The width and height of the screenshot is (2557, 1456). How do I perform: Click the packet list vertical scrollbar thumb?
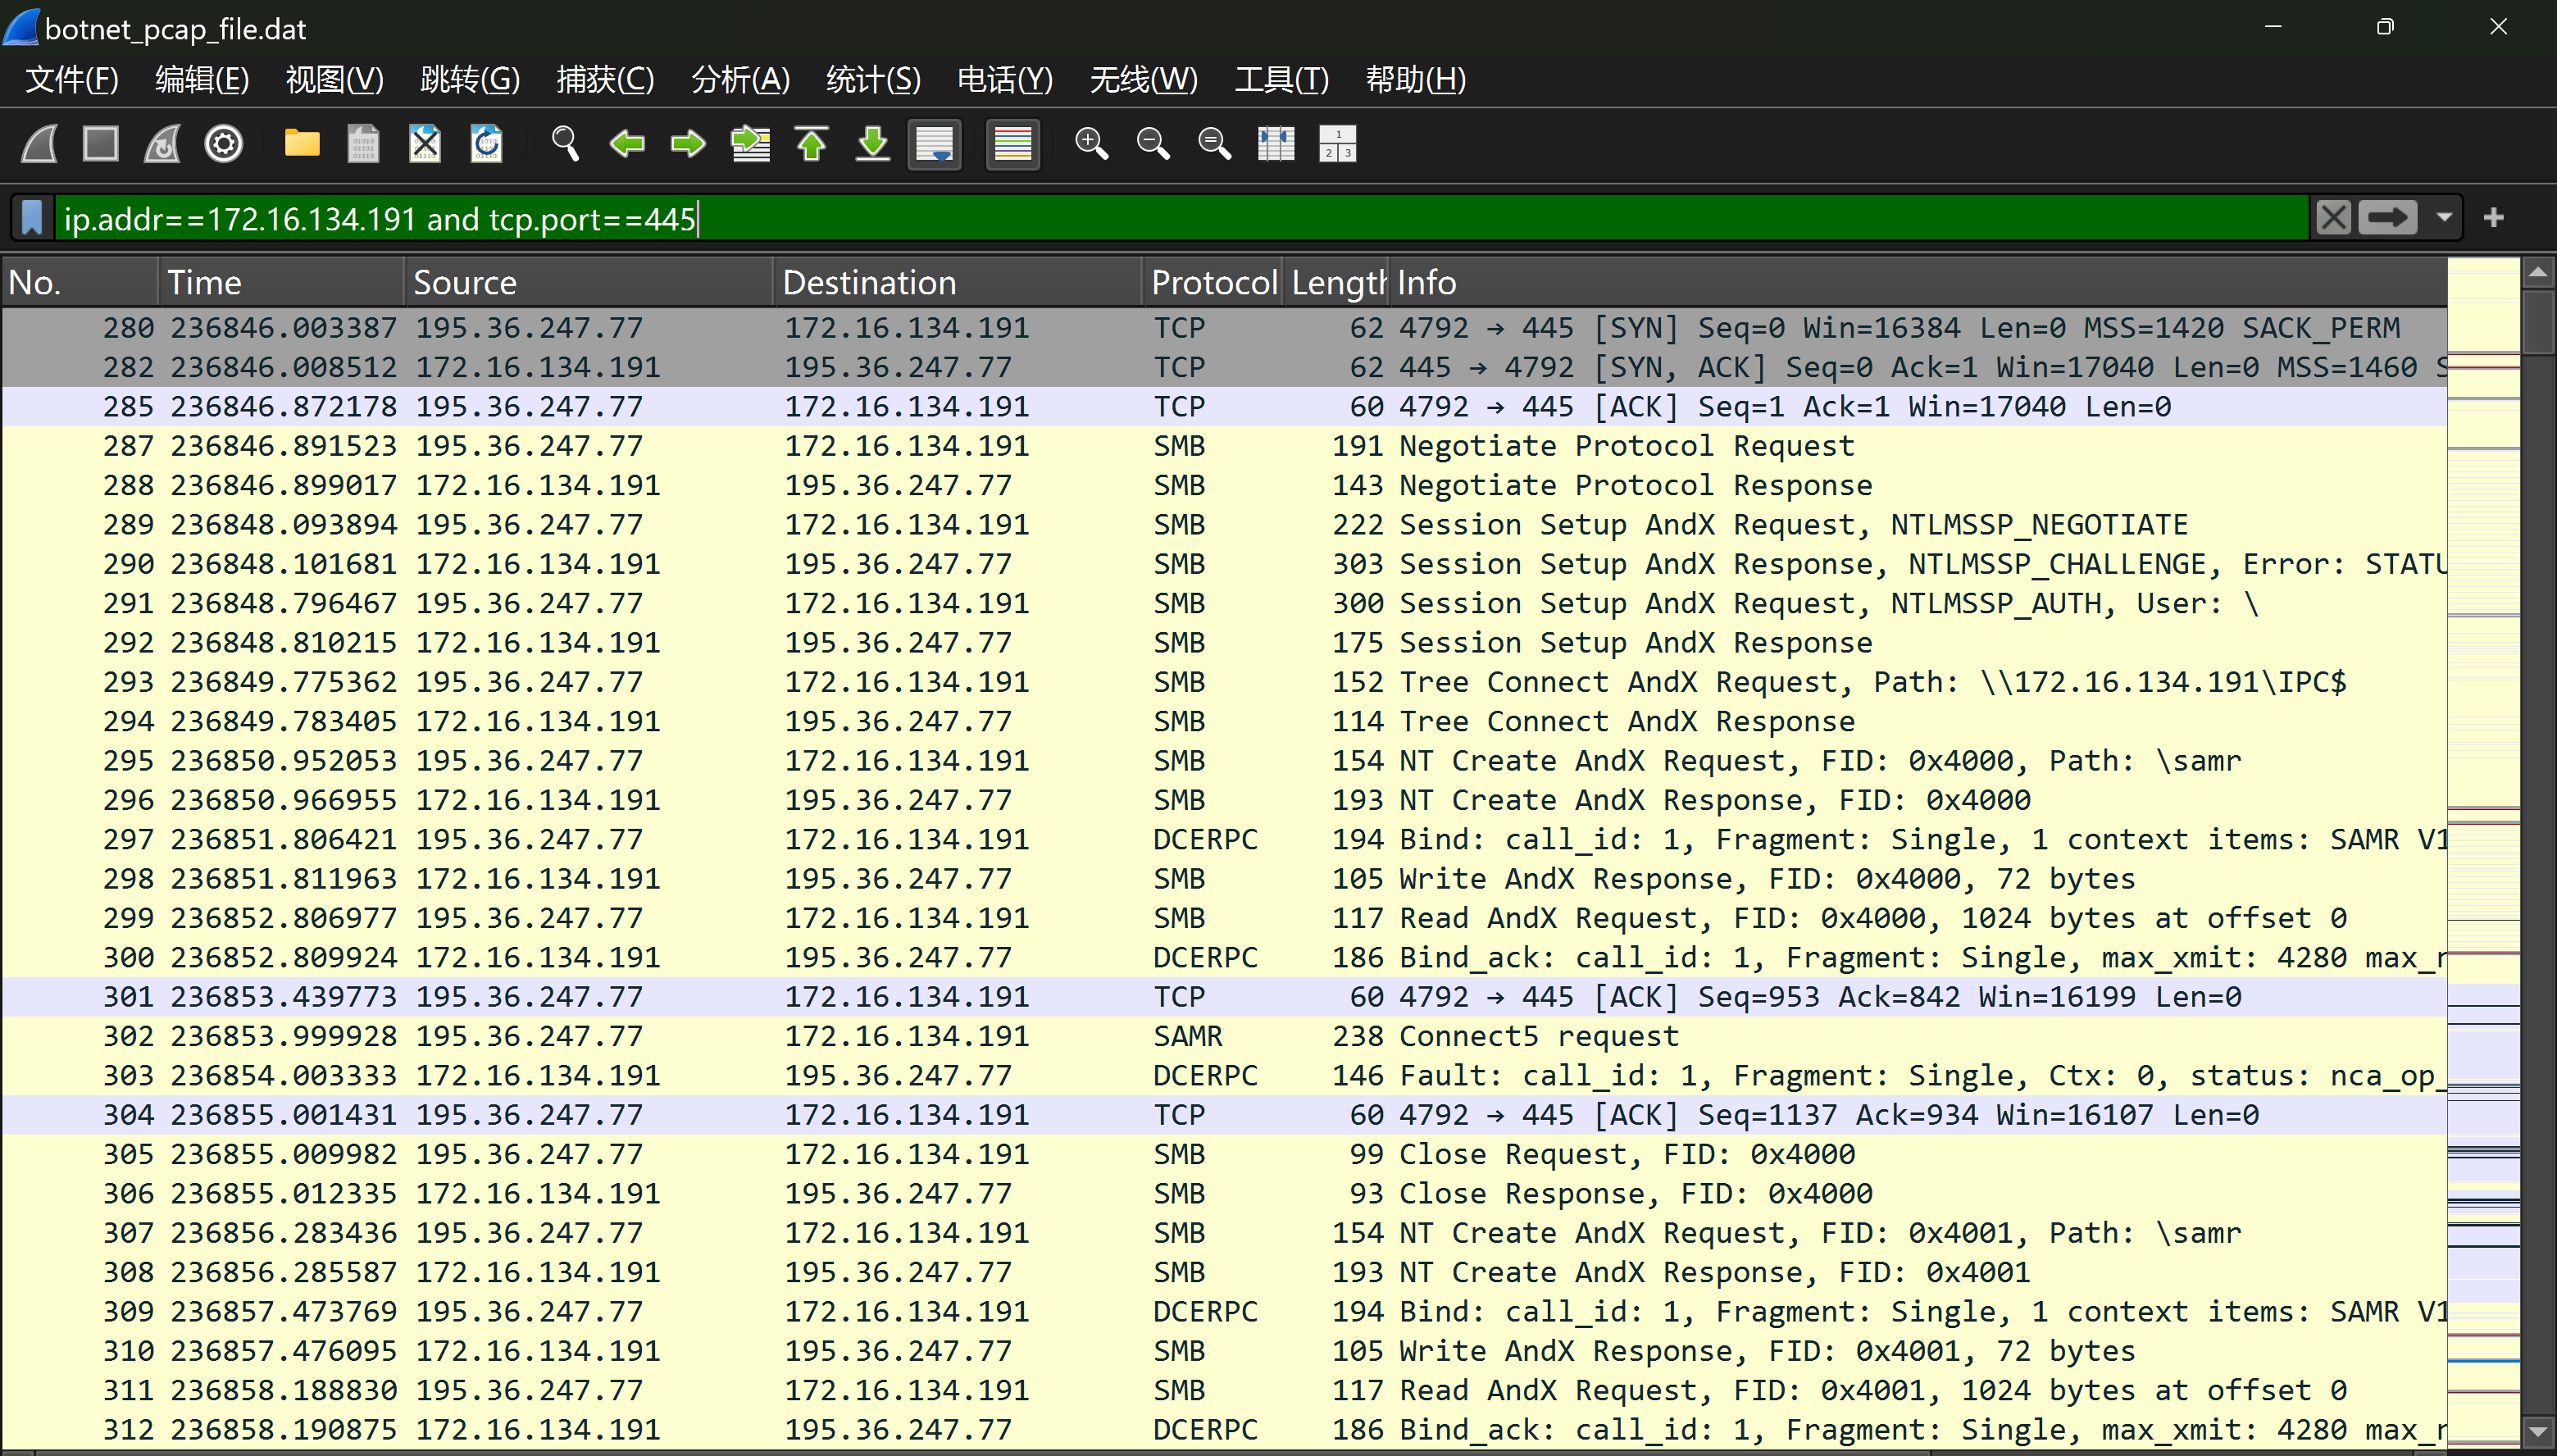pyautogui.click(x=2538, y=322)
